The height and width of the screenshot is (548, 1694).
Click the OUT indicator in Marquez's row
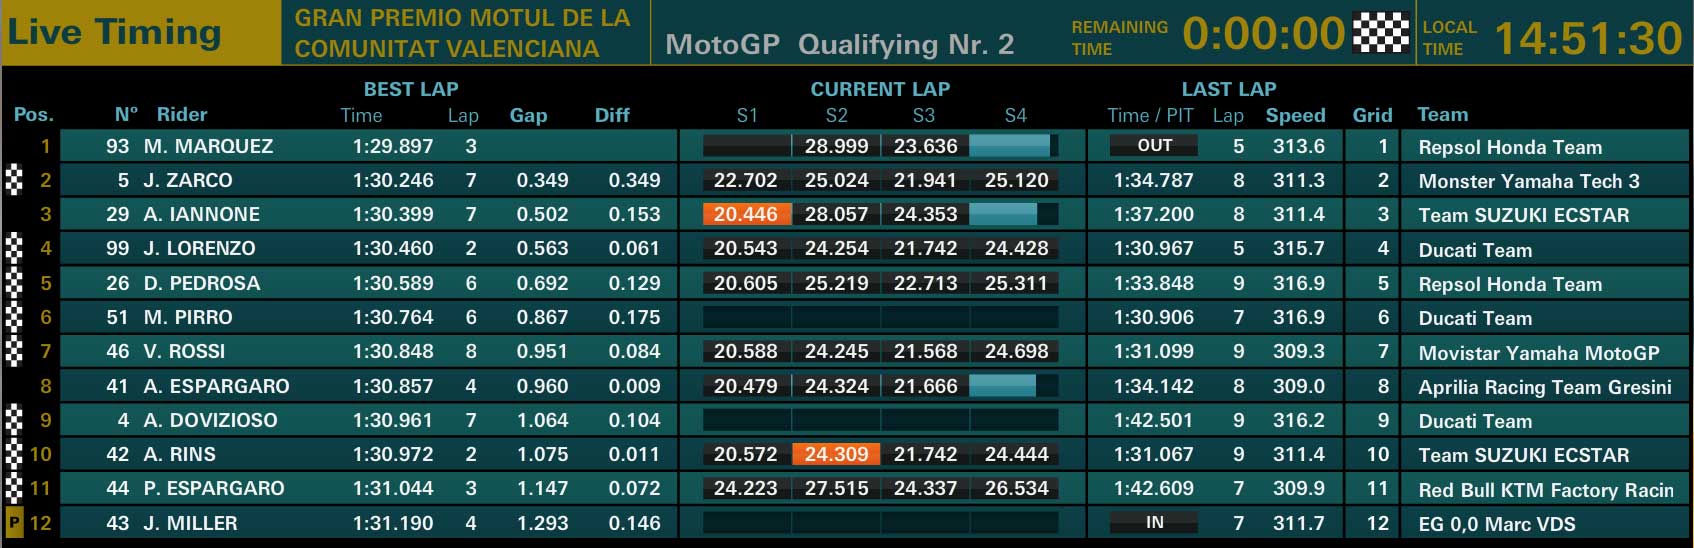click(x=1154, y=146)
